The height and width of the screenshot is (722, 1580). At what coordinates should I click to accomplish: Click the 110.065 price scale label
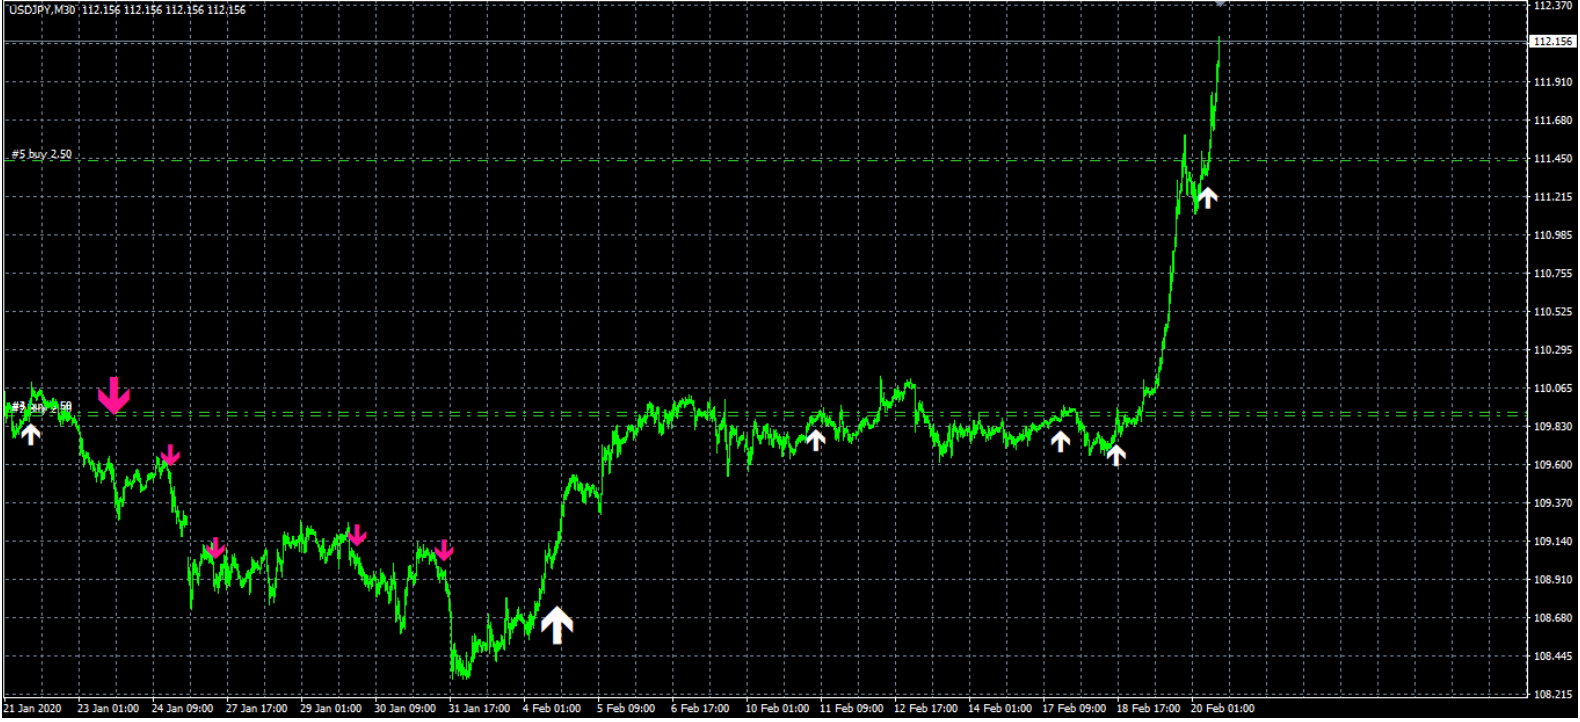click(1553, 388)
